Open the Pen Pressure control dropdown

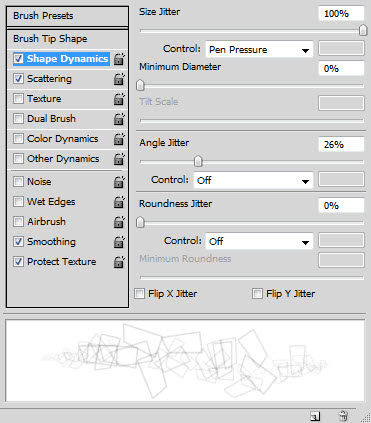[x=259, y=50]
